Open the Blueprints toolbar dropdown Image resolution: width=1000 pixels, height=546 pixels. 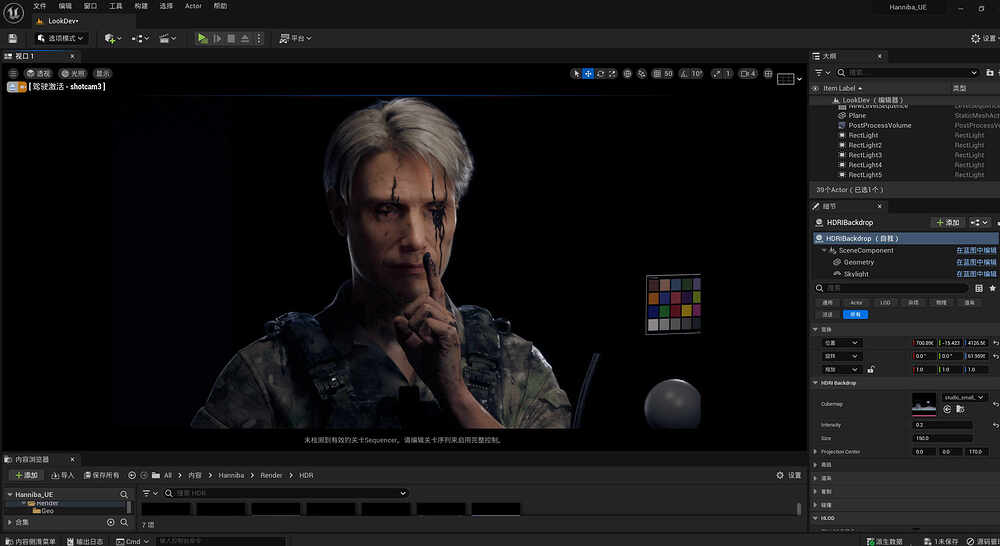tap(140, 38)
